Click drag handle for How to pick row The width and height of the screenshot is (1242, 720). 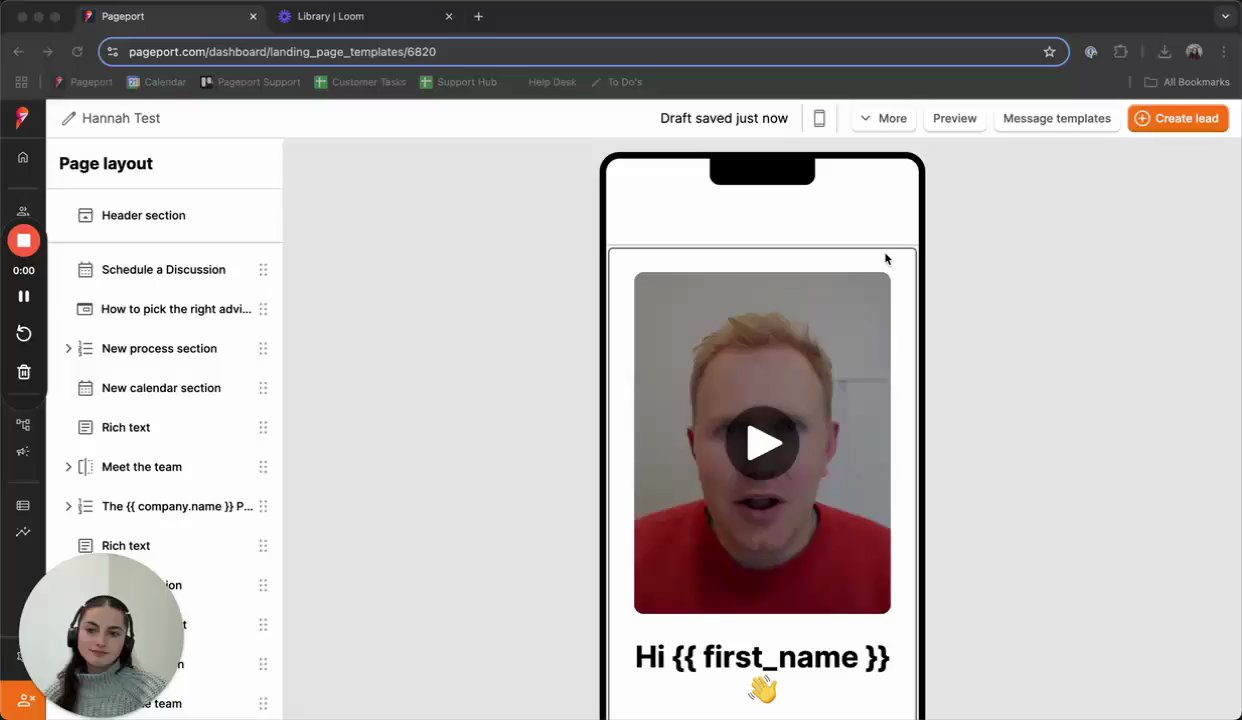[263, 309]
